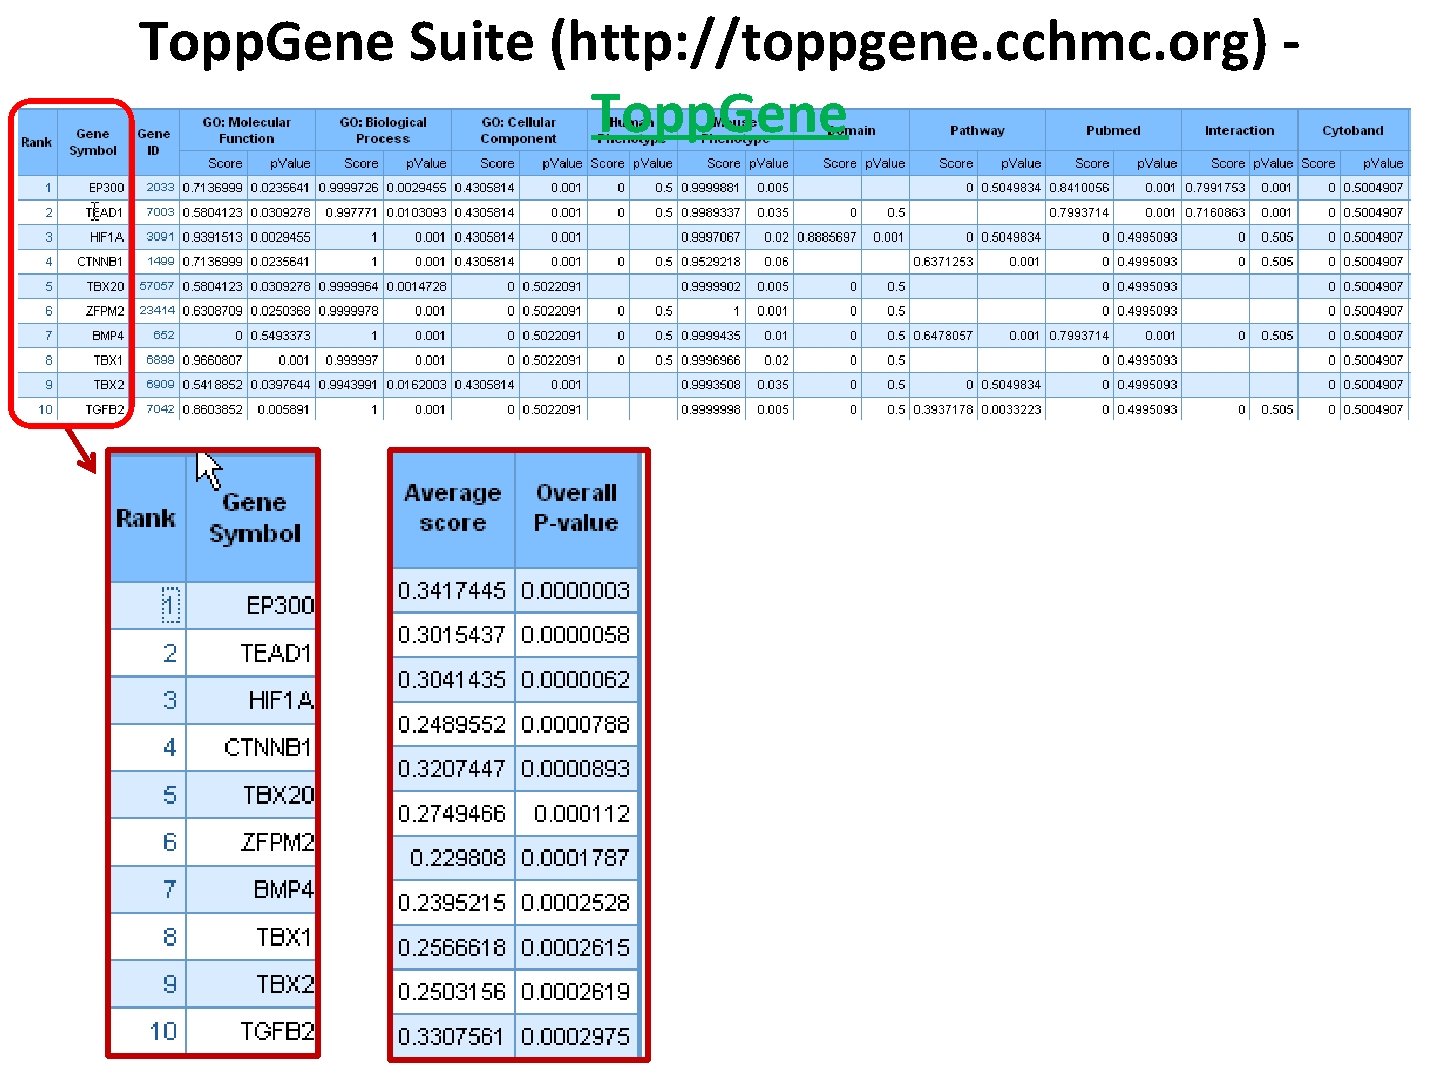The height and width of the screenshot is (1080, 1440).
Task: Open Gene ID 7003 link
Action: [160, 212]
